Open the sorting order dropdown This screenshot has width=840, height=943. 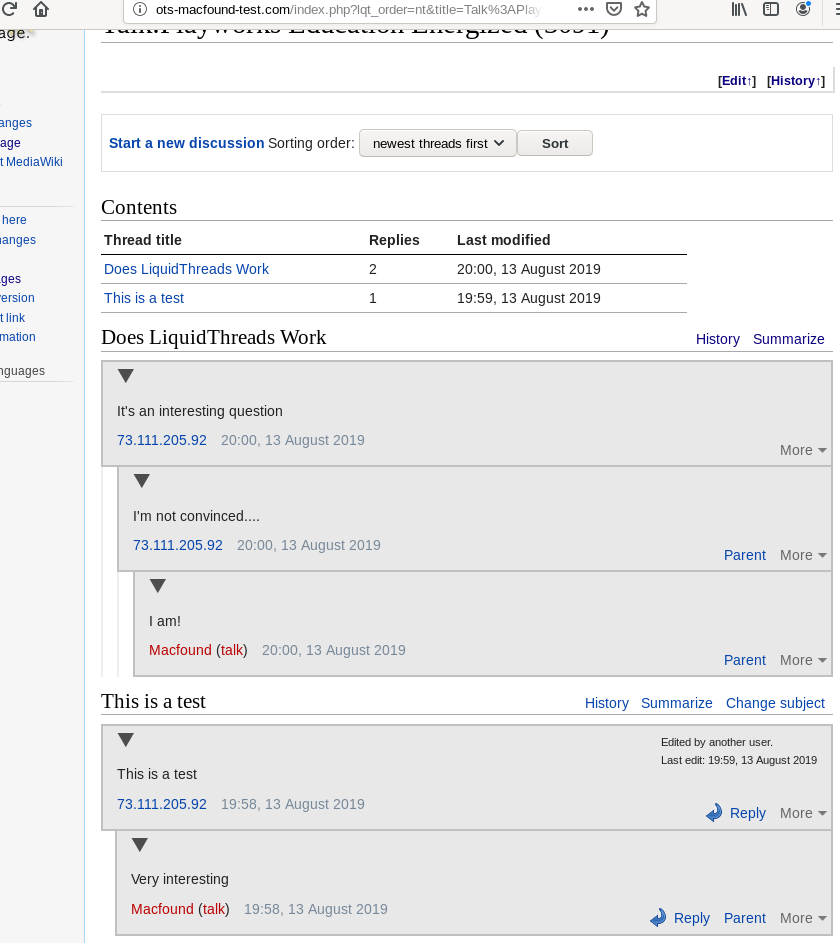coord(438,143)
